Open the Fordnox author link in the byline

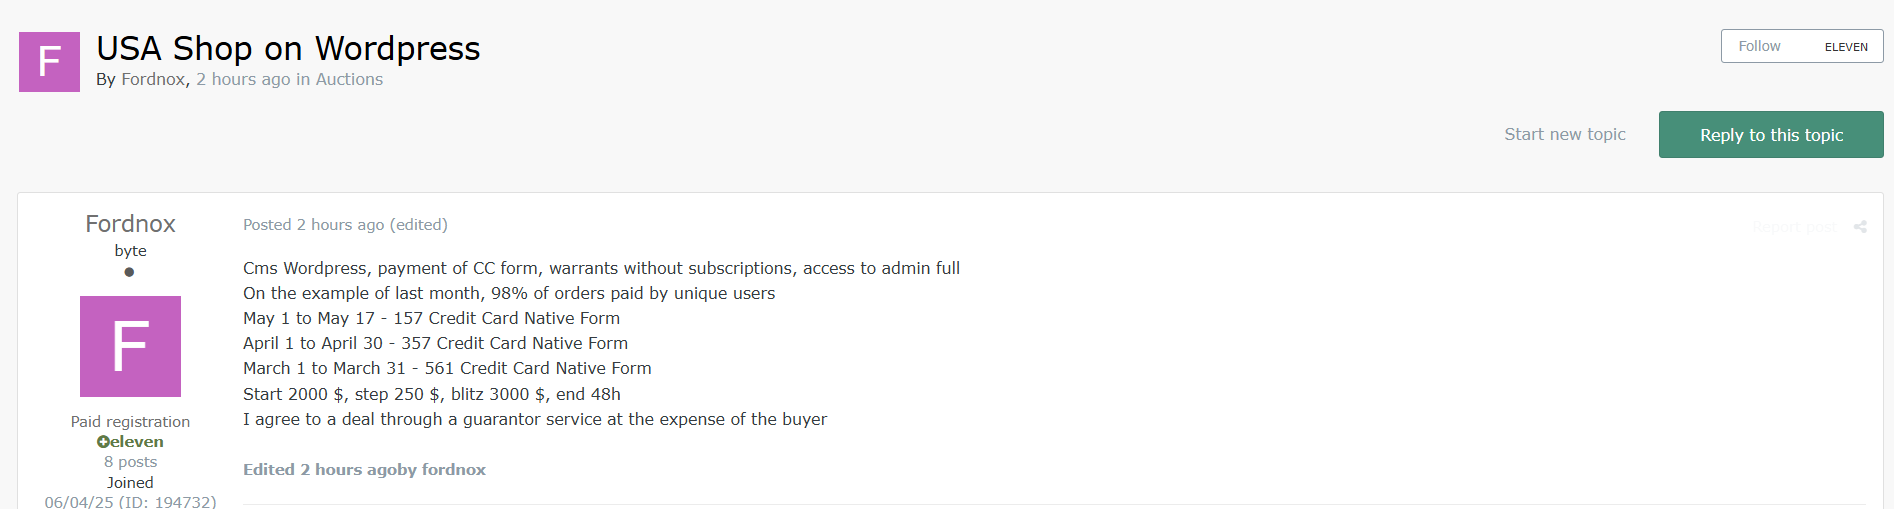click(153, 79)
